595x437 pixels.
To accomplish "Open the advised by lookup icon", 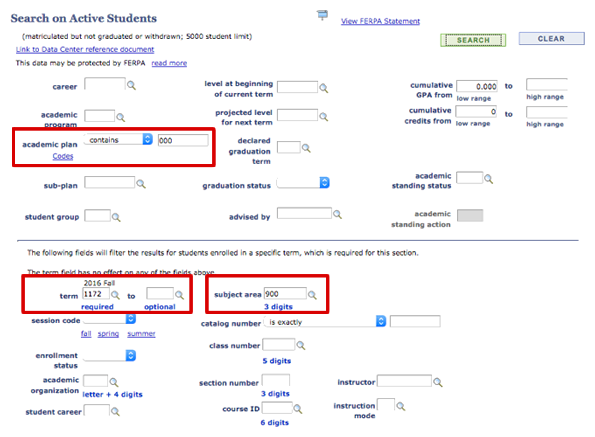I will (x=337, y=215).
